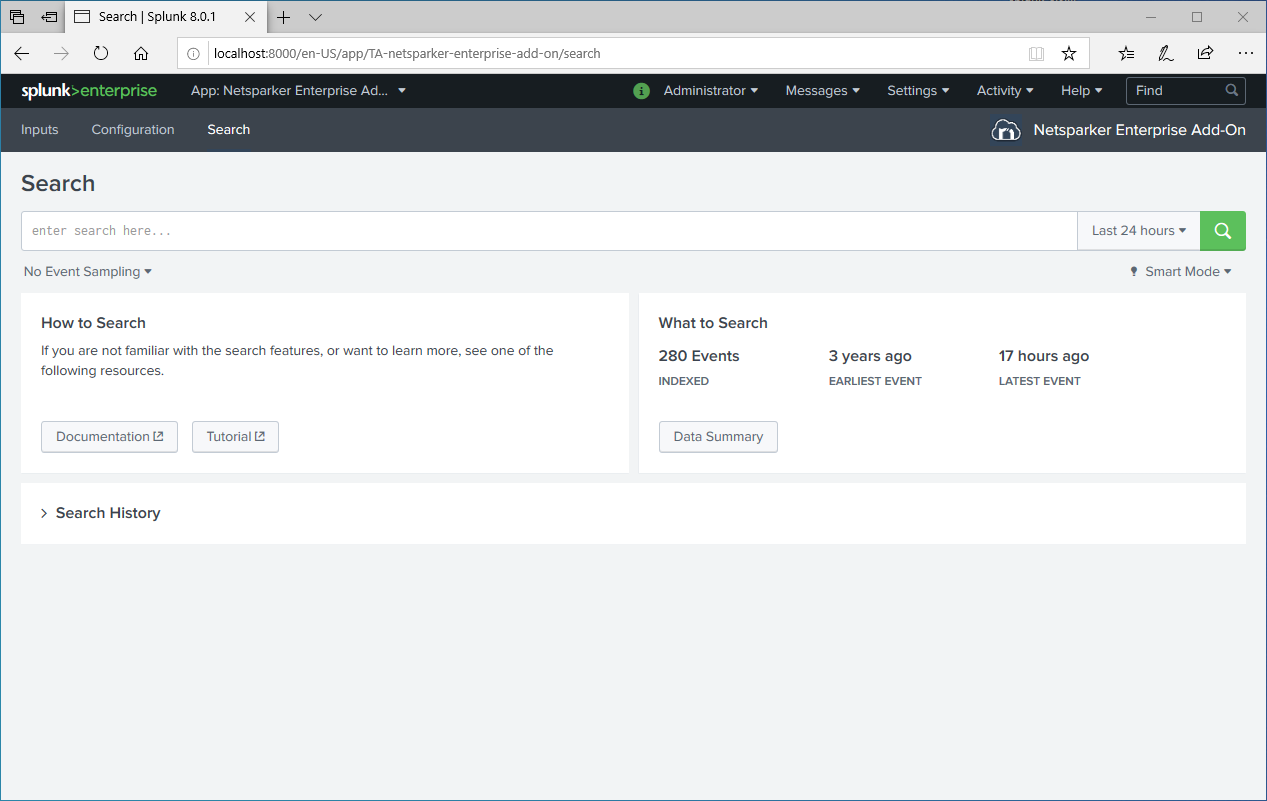Open the No Event Sampling dropdown
Viewport: 1267px width, 801px height.
click(x=87, y=271)
